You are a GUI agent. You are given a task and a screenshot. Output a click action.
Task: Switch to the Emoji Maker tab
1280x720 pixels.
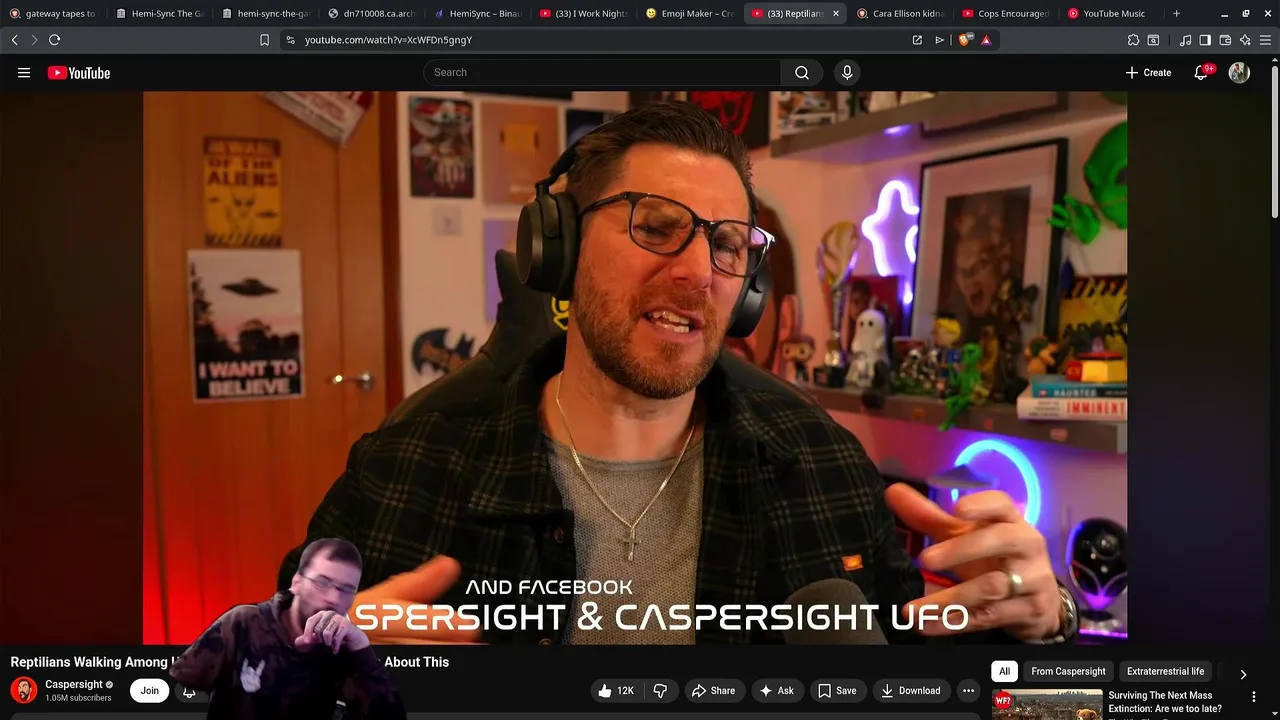pyautogui.click(x=690, y=13)
